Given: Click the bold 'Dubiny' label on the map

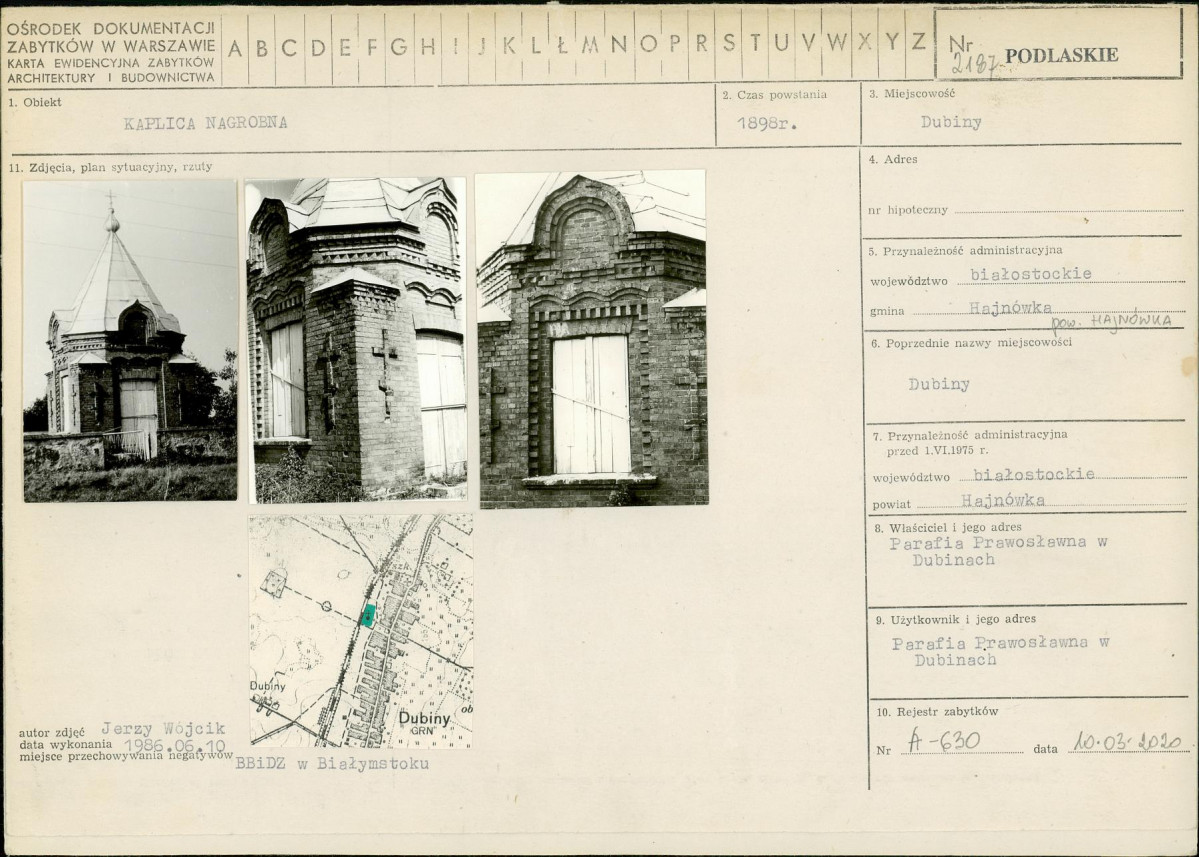Looking at the screenshot, I should pyautogui.click(x=424, y=719).
